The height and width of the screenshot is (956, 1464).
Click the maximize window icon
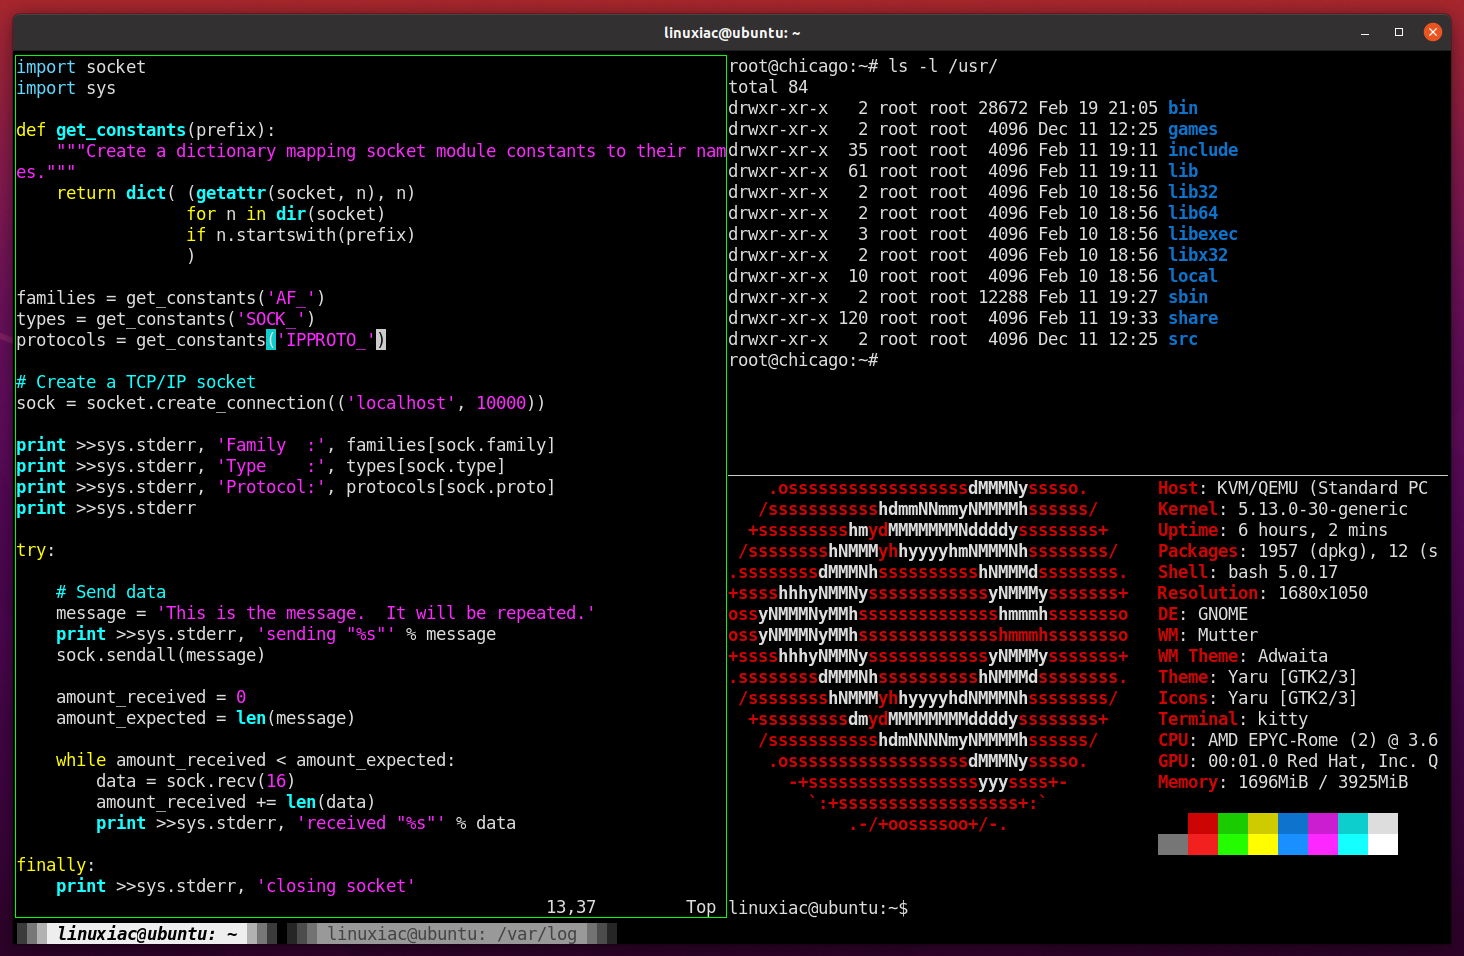click(x=1398, y=31)
